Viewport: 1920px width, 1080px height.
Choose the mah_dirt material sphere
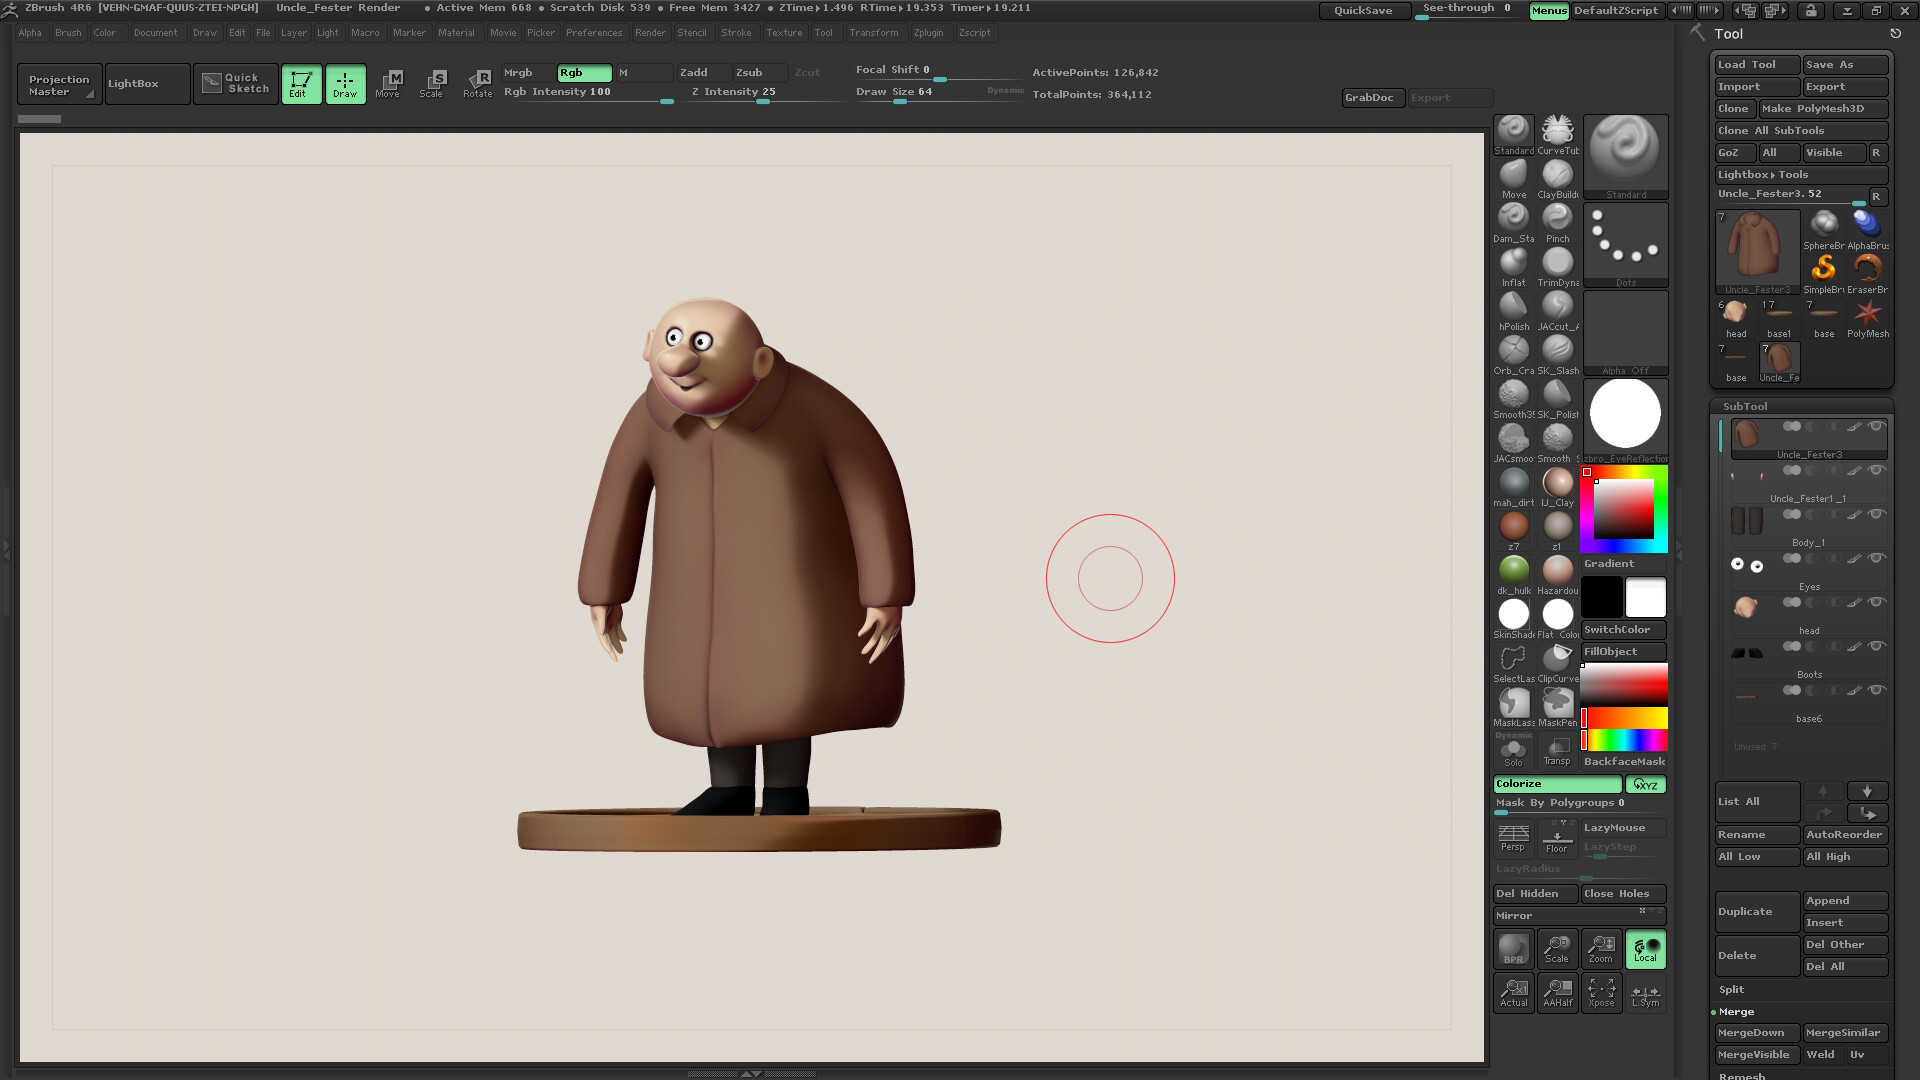pos(1513,487)
